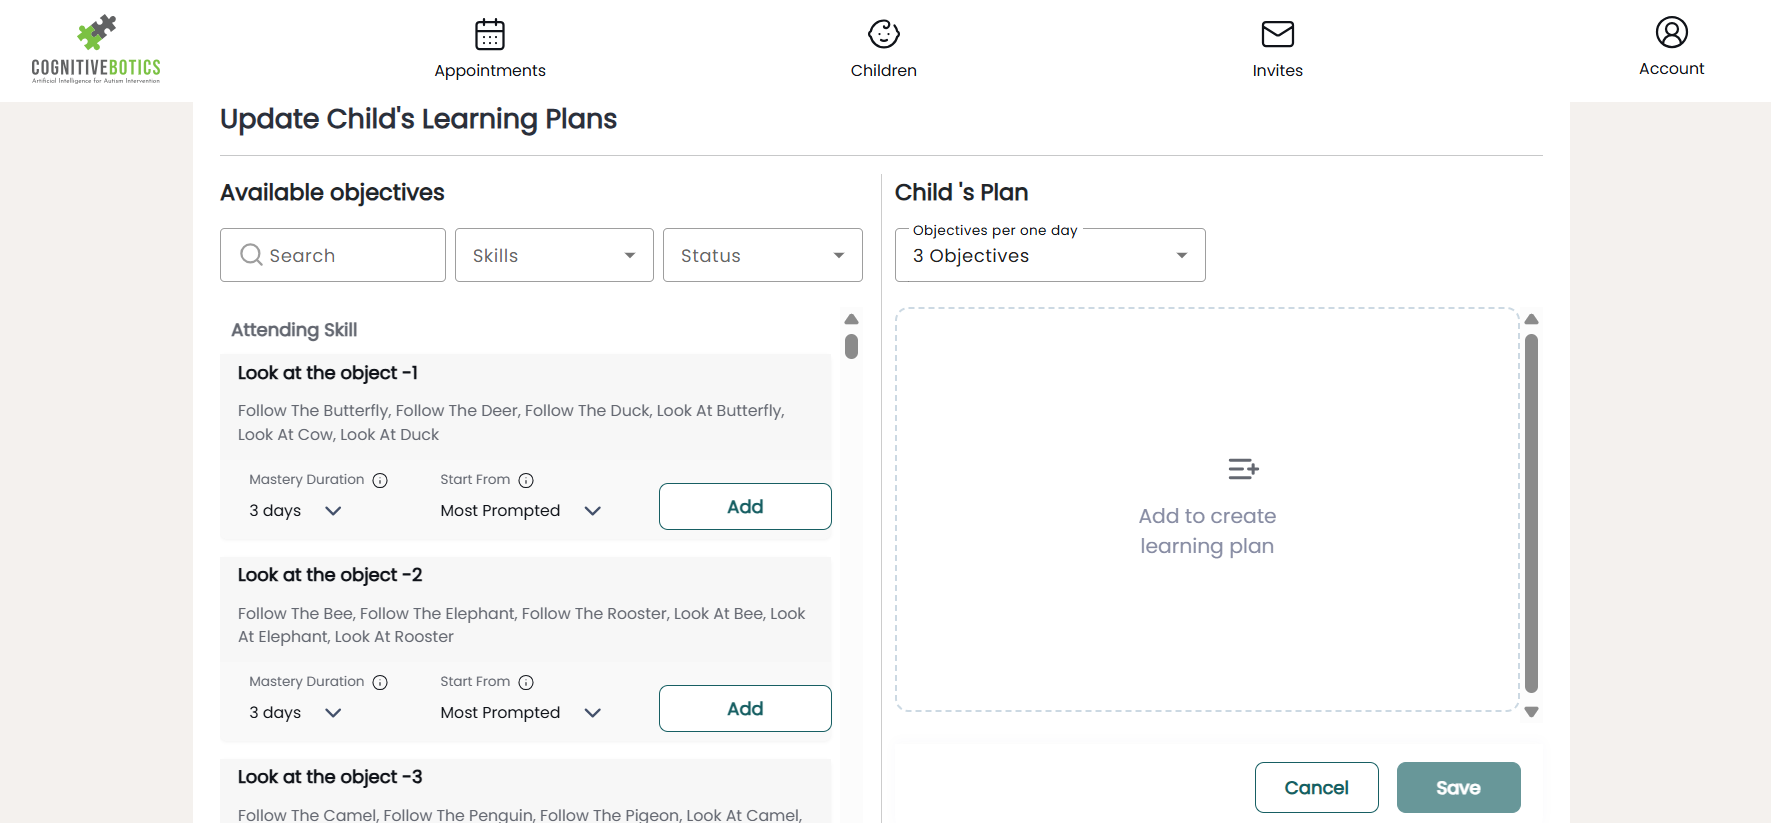The height and width of the screenshot is (823, 1771).
Task: Click Start From info icon for object -2
Action: click(x=526, y=683)
